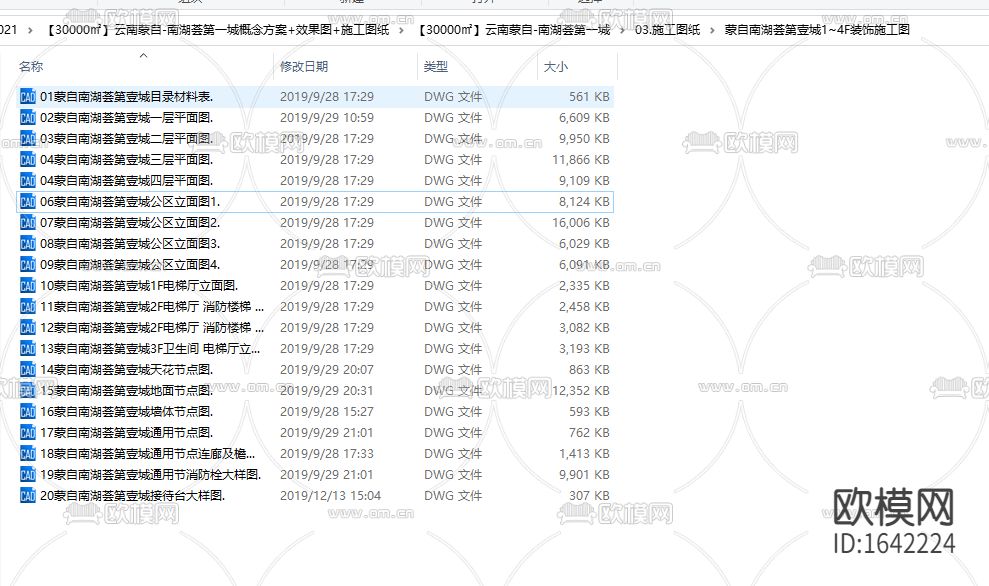
Task: Click the CAD icon beside 20蒙自南湖荟第壹城接待台大样图
Action: (x=27, y=495)
